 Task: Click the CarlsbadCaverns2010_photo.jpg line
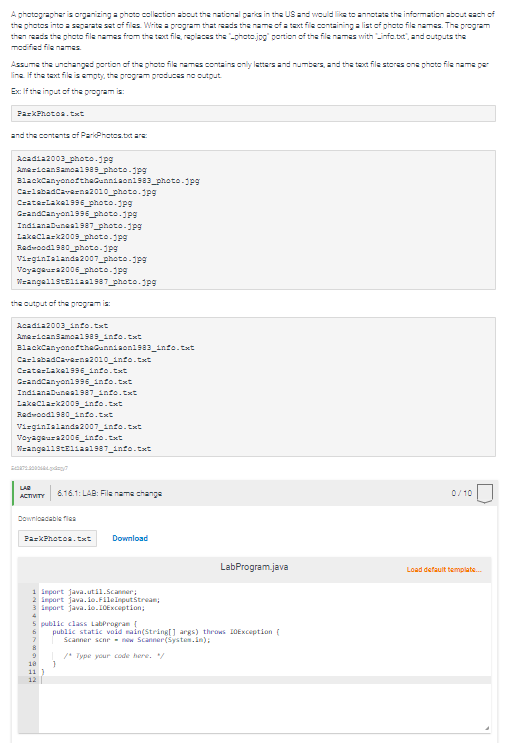[x=87, y=192]
